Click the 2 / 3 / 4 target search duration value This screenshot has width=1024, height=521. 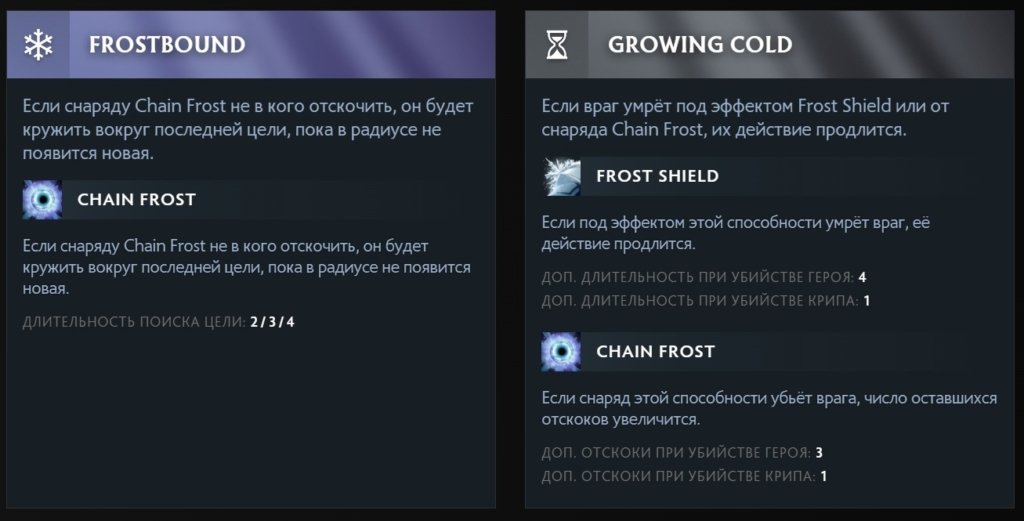coord(272,321)
